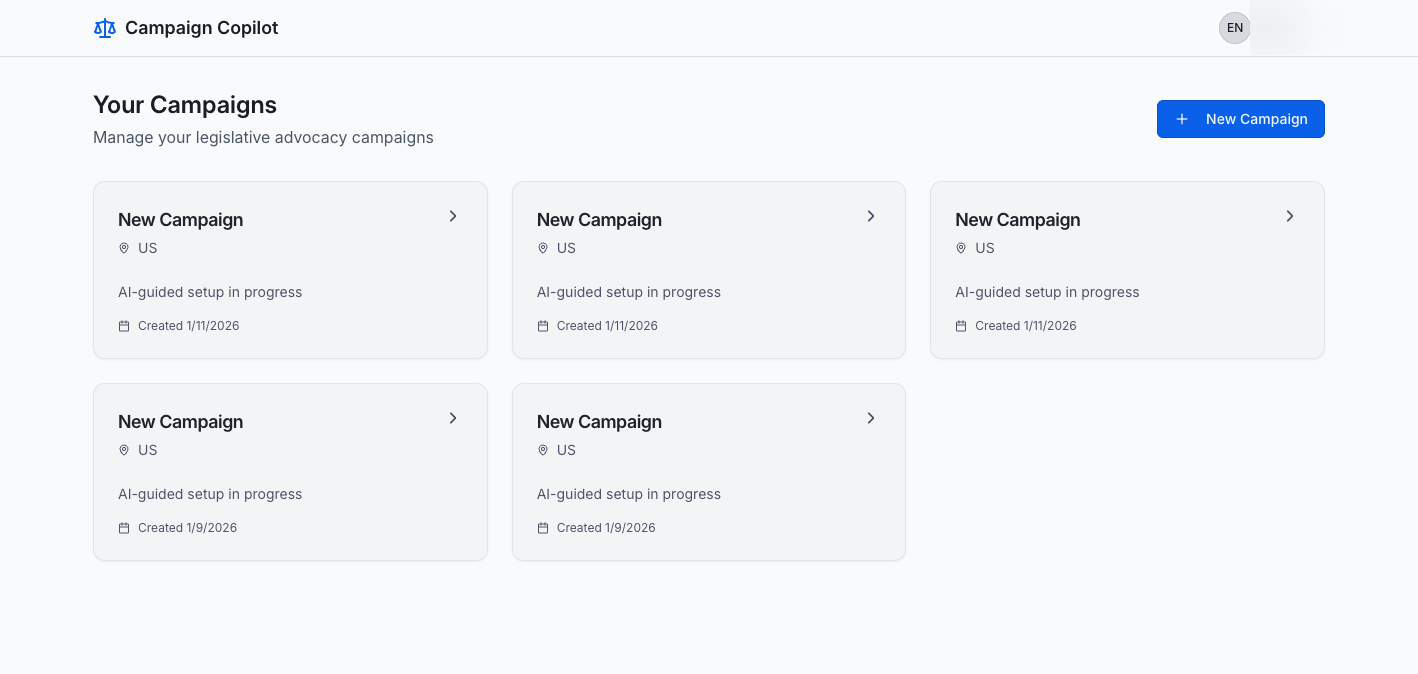
Task: Open the top-right campaign card's chevron arrow
Action: coord(1290,216)
